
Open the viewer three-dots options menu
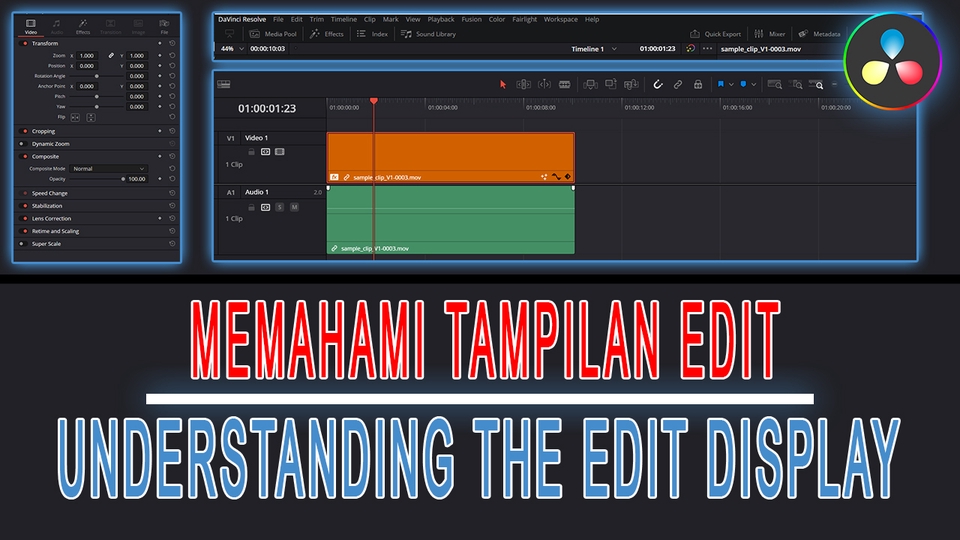(708, 48)
